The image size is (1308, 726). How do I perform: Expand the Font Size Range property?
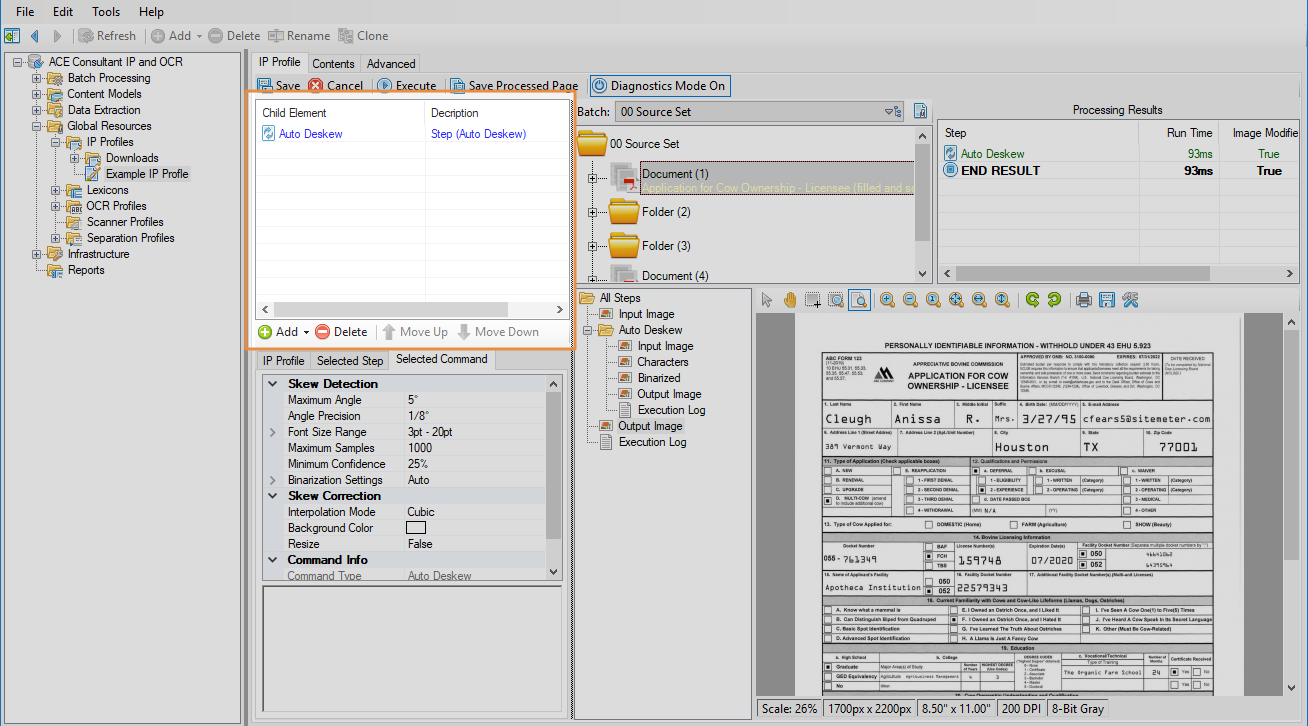click(x=273, y=432)
